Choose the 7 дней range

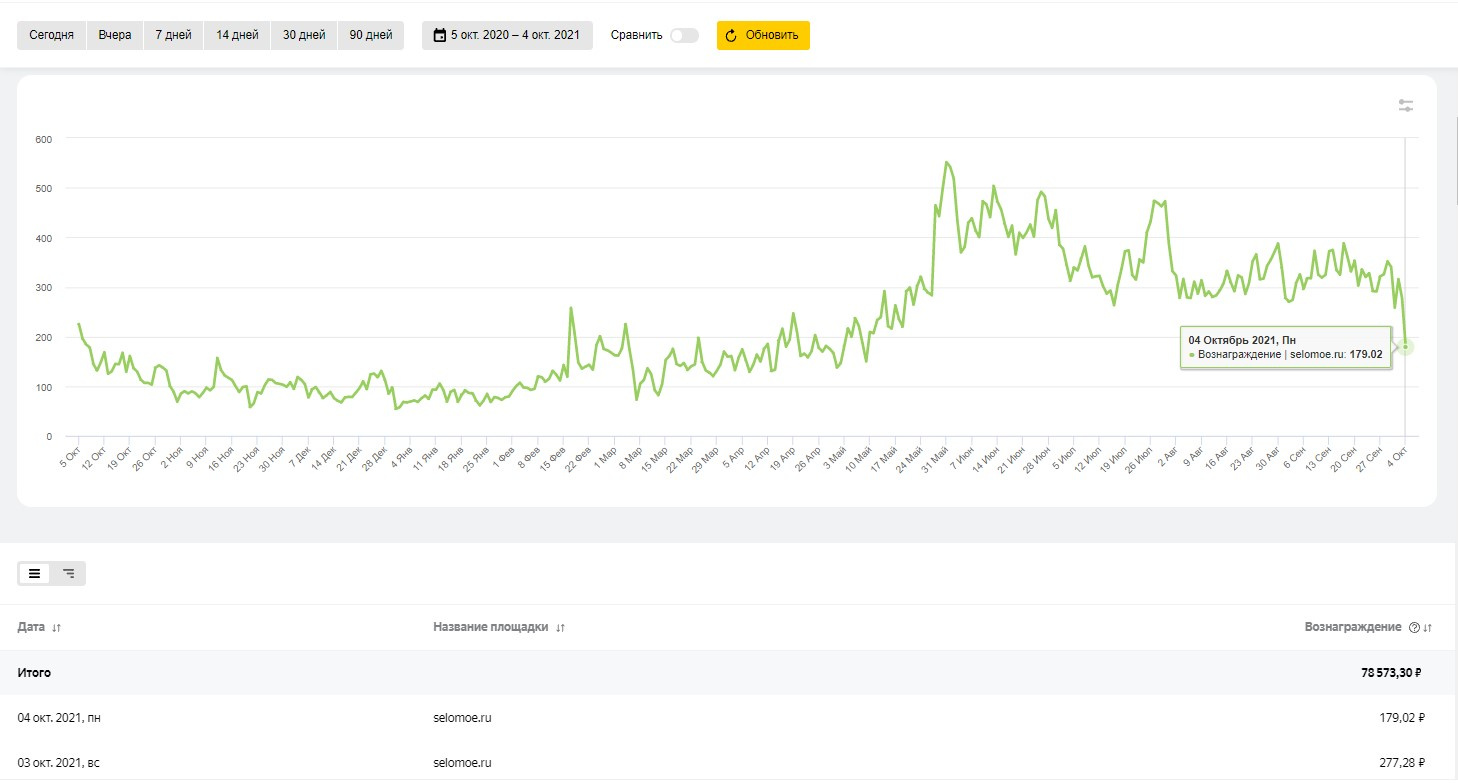173,35
